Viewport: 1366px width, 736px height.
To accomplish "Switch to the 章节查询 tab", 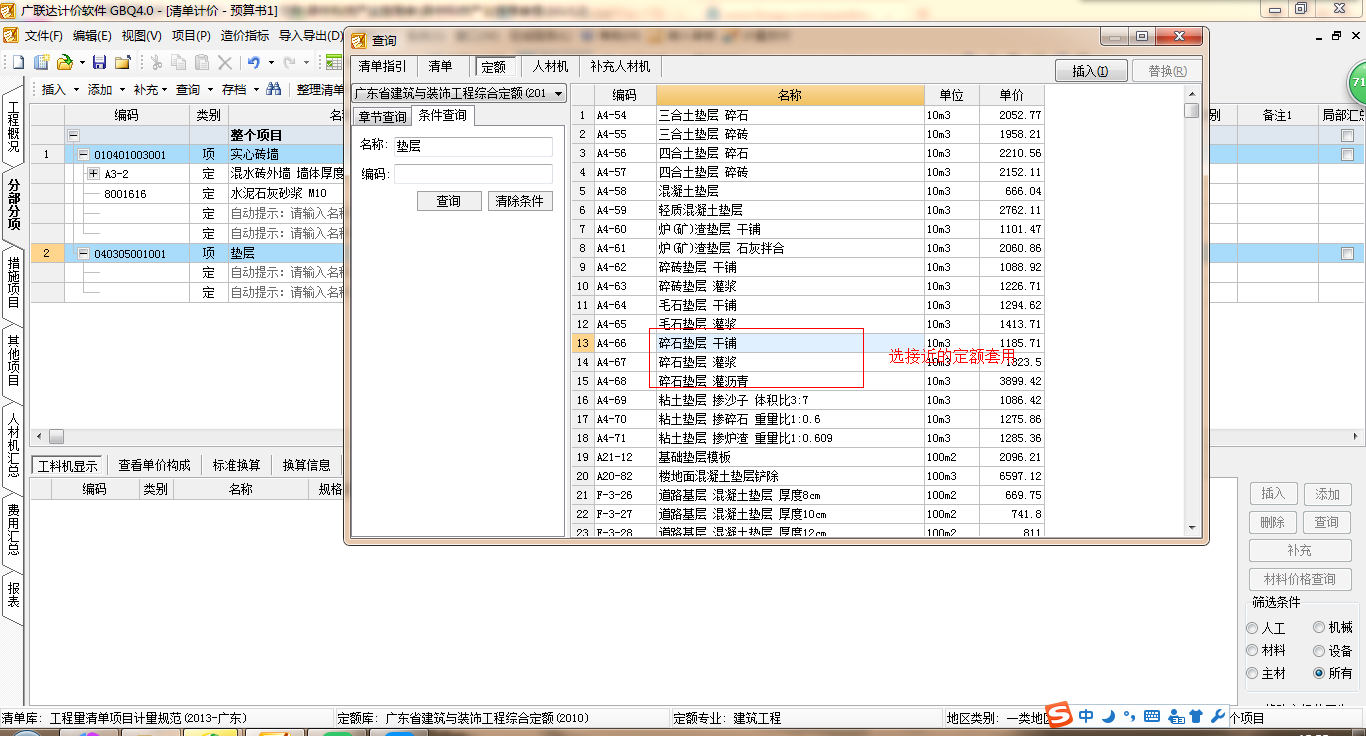I will 382,116.
